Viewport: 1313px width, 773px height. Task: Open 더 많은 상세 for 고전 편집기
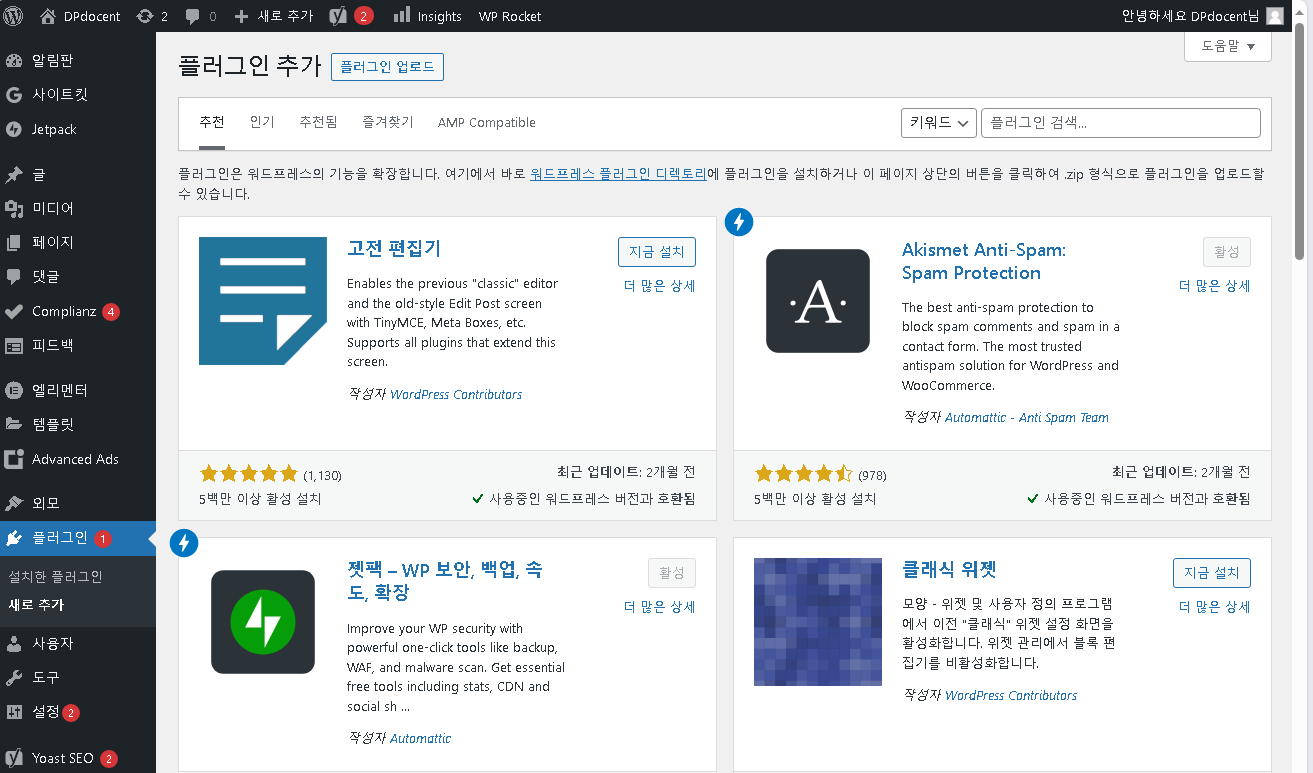[659, 286]
